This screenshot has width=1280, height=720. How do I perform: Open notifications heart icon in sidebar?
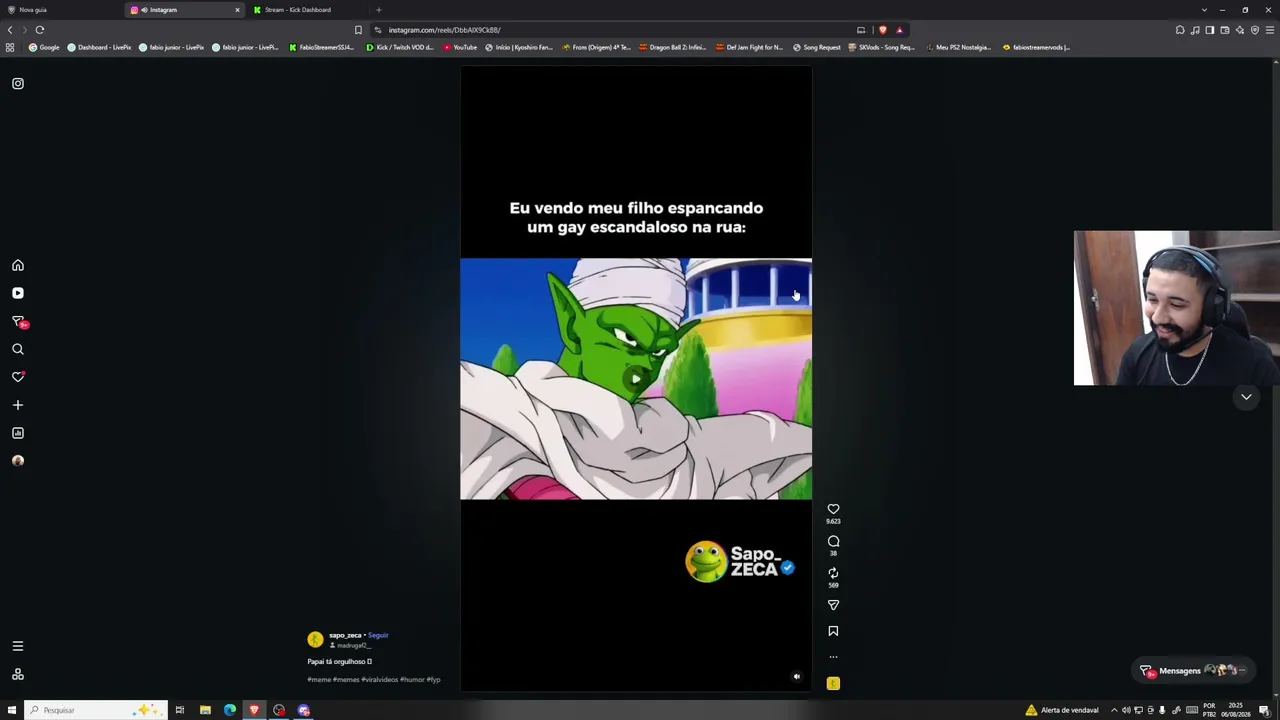18,377
